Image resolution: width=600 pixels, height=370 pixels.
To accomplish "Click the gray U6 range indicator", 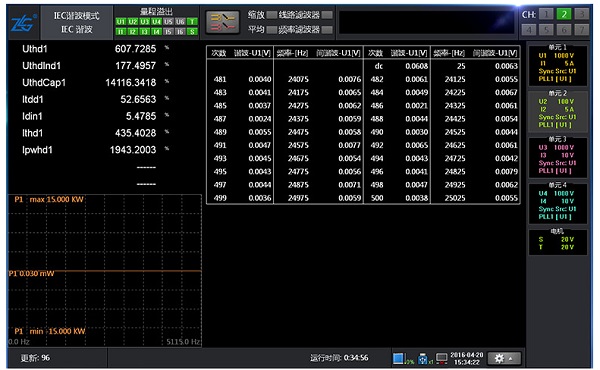I will coord(180,21).
